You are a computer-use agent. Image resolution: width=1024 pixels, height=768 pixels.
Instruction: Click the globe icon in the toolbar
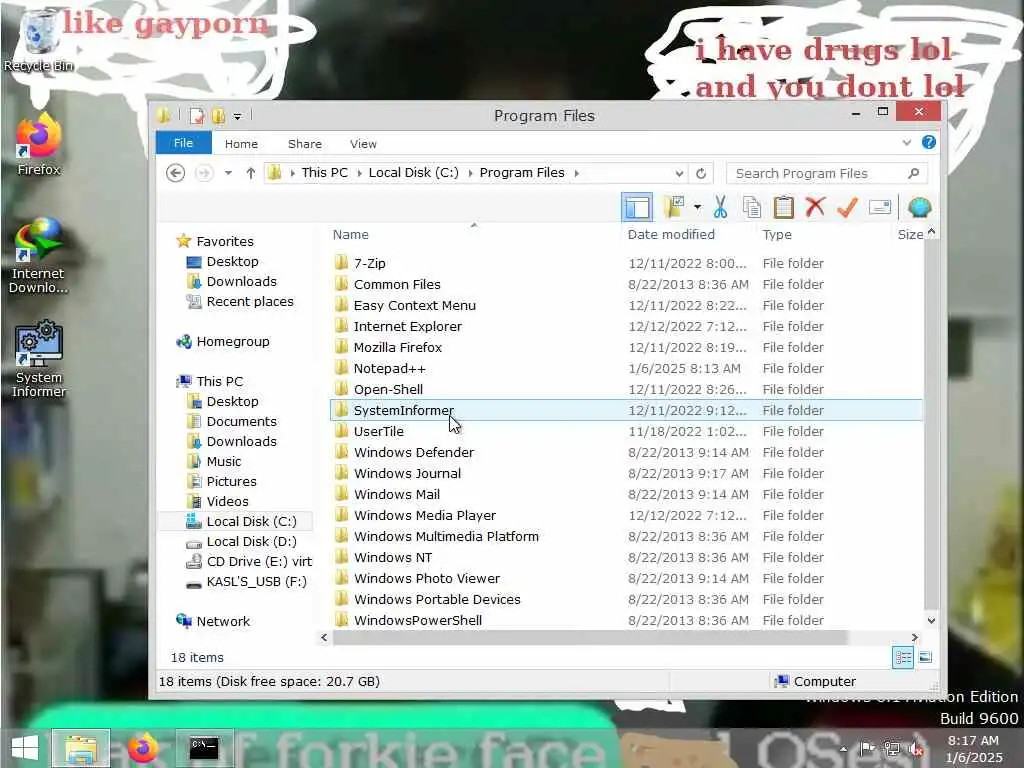pyautogui.click(x=919, y=207)
